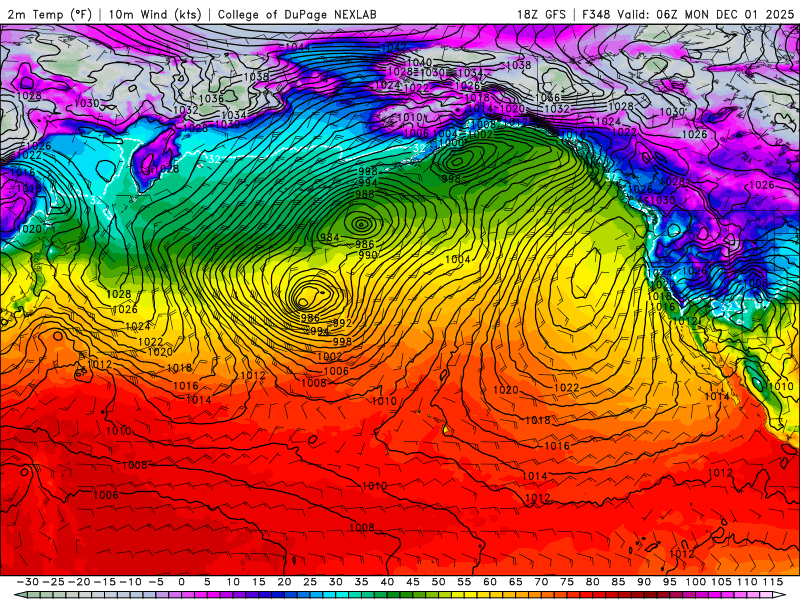Click the 35 tick on temperature scale
The height and width of the screenshot is (600, 800).
click(361, 582)
